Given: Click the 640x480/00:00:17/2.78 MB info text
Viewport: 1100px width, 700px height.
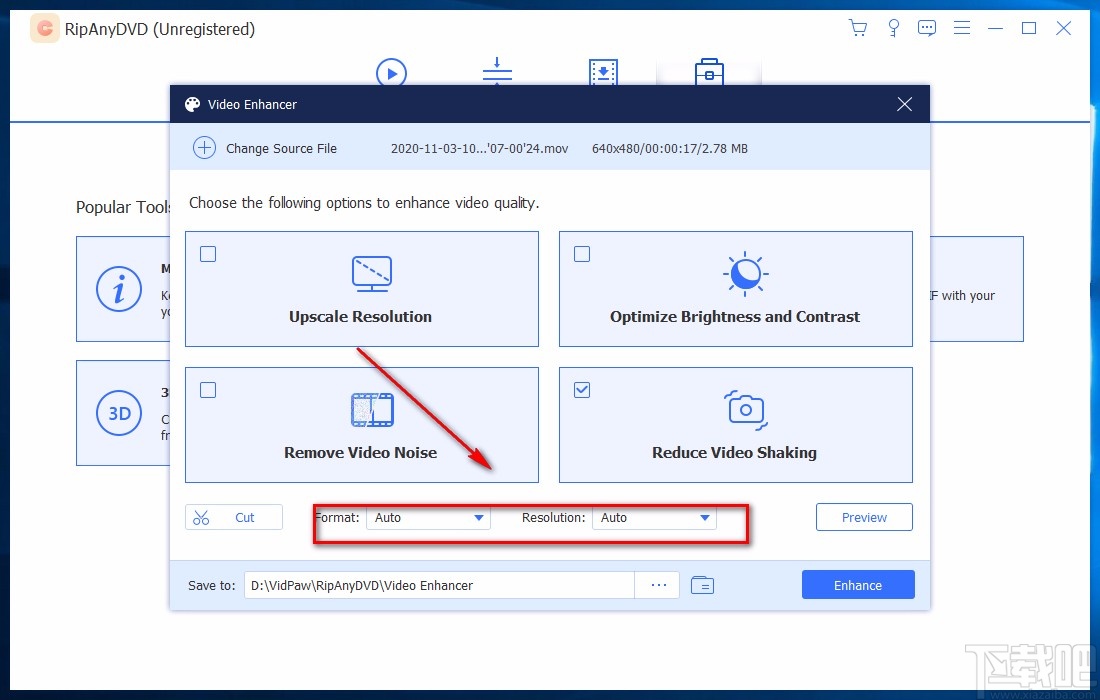Looking at the screenshot, I should (x=670, y=149).
